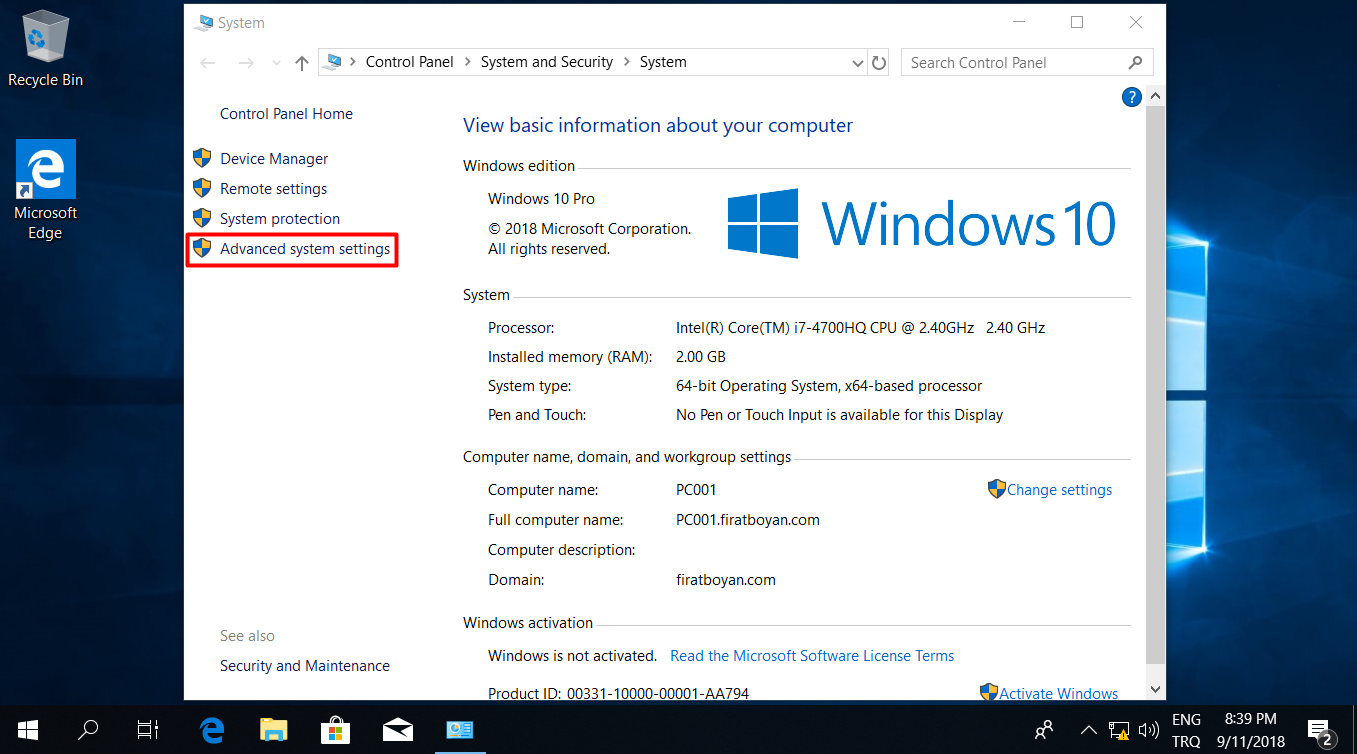This screenshot has width=1357, height=754.
Task: Open Mail app from taskbar
Action: pyautogui.click(x=398, y=730)
